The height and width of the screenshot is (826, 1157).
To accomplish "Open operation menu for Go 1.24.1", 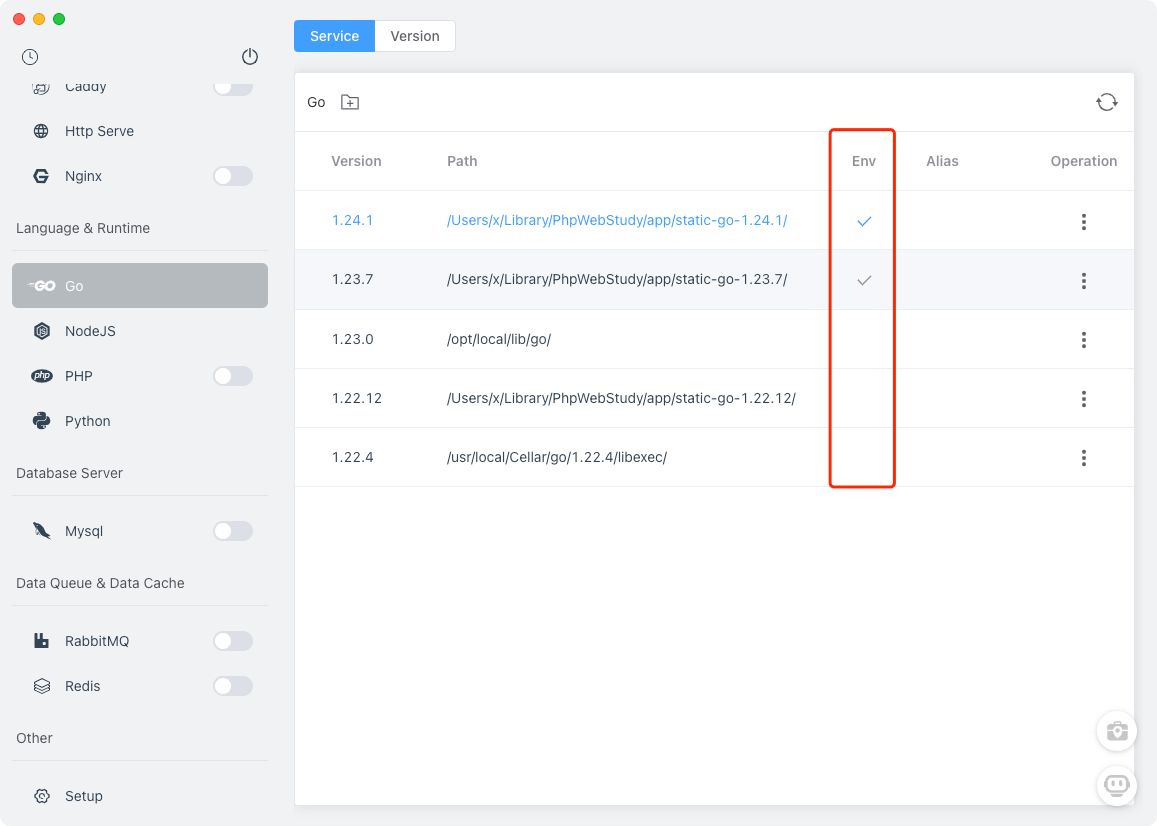I will [1083, 221].
